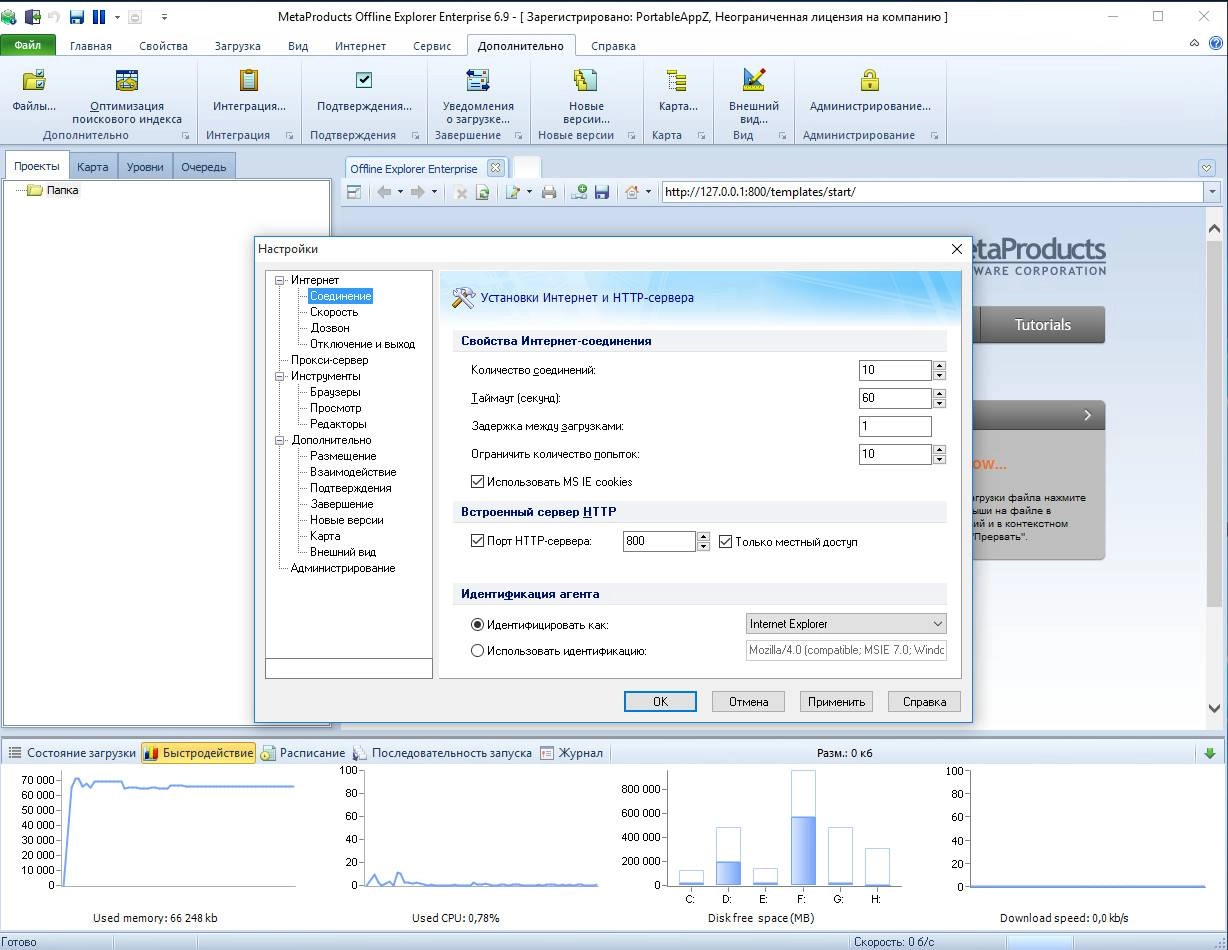Click the browser back arrow icon
1228x950 pixels.
pyautogui.click(x=384, y=192)
